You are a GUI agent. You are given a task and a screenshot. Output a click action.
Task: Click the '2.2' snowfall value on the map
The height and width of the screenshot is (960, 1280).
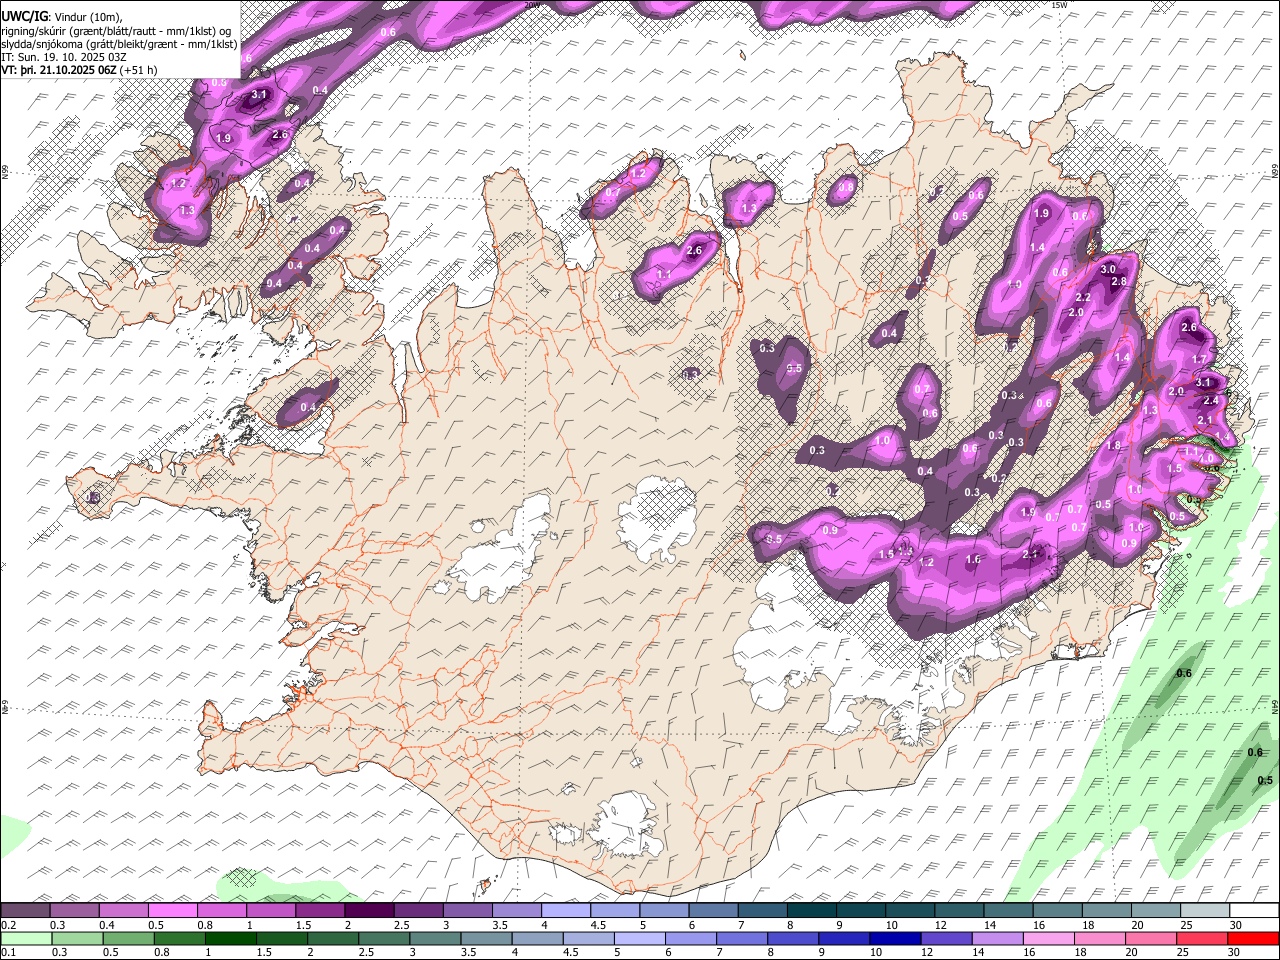1083,298
